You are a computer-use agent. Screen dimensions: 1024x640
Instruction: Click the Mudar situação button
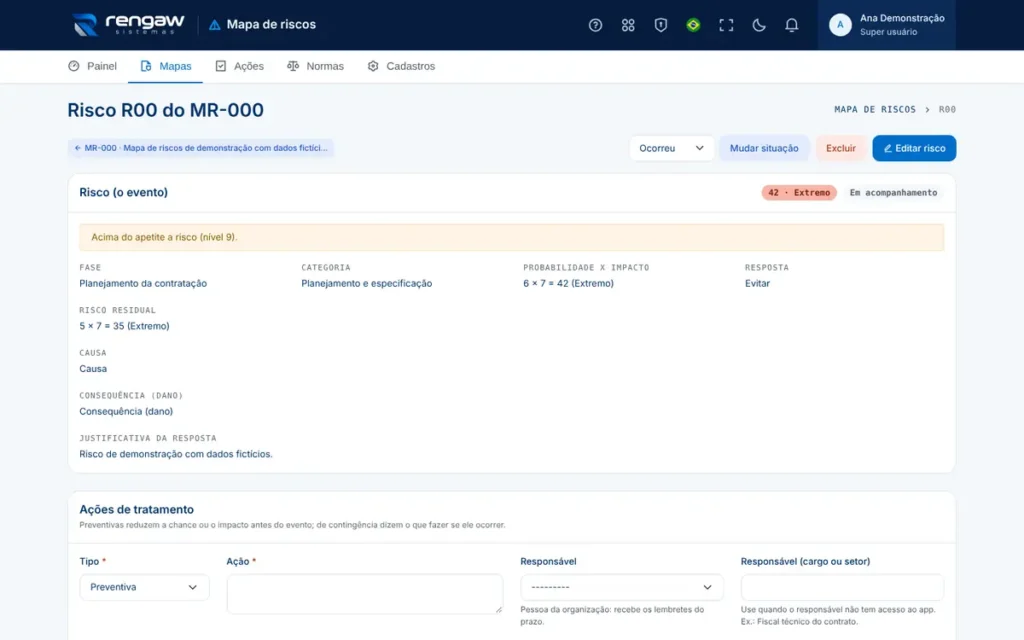(x=764, y=148)
